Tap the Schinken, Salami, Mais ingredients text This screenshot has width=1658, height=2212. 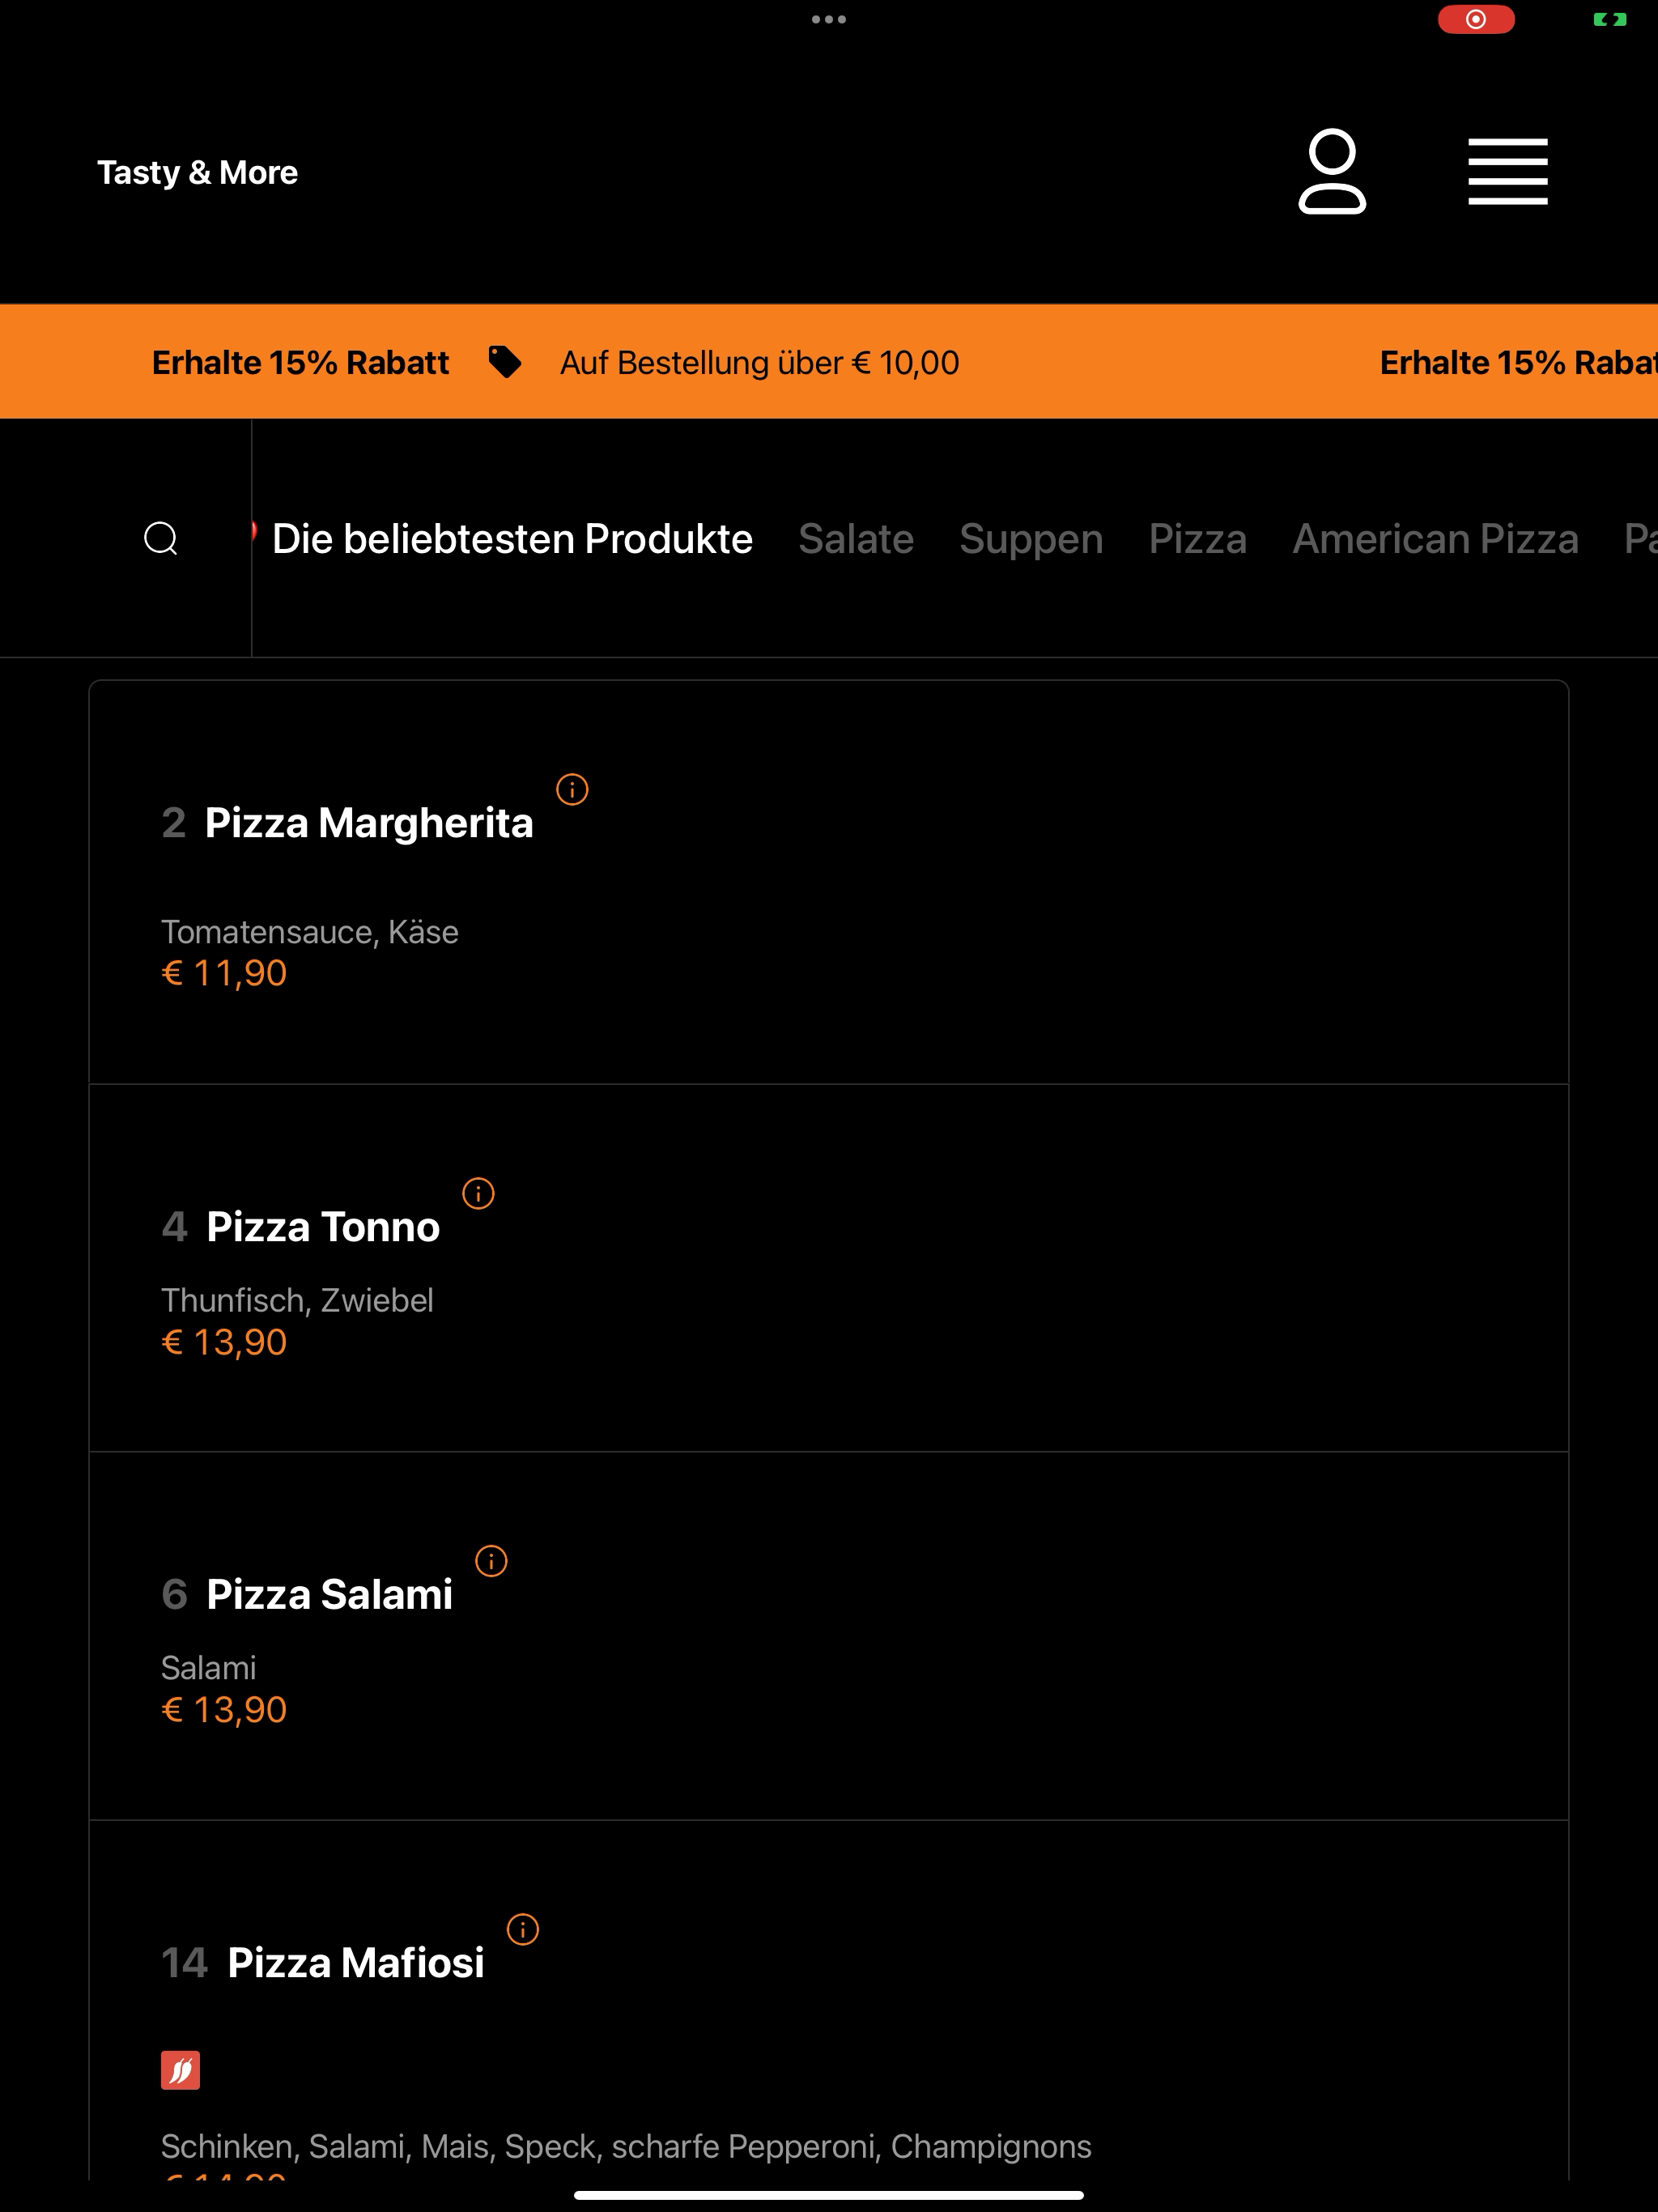(x=626, y=2146)
